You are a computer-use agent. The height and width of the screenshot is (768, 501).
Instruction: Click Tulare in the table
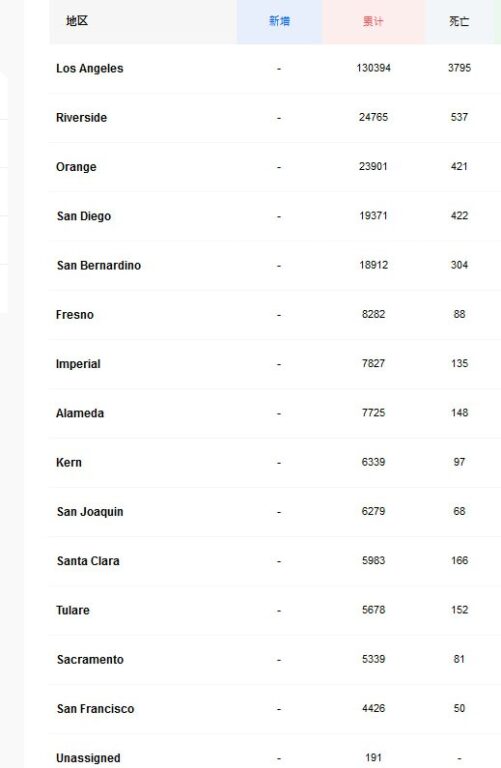coord(72,610)
